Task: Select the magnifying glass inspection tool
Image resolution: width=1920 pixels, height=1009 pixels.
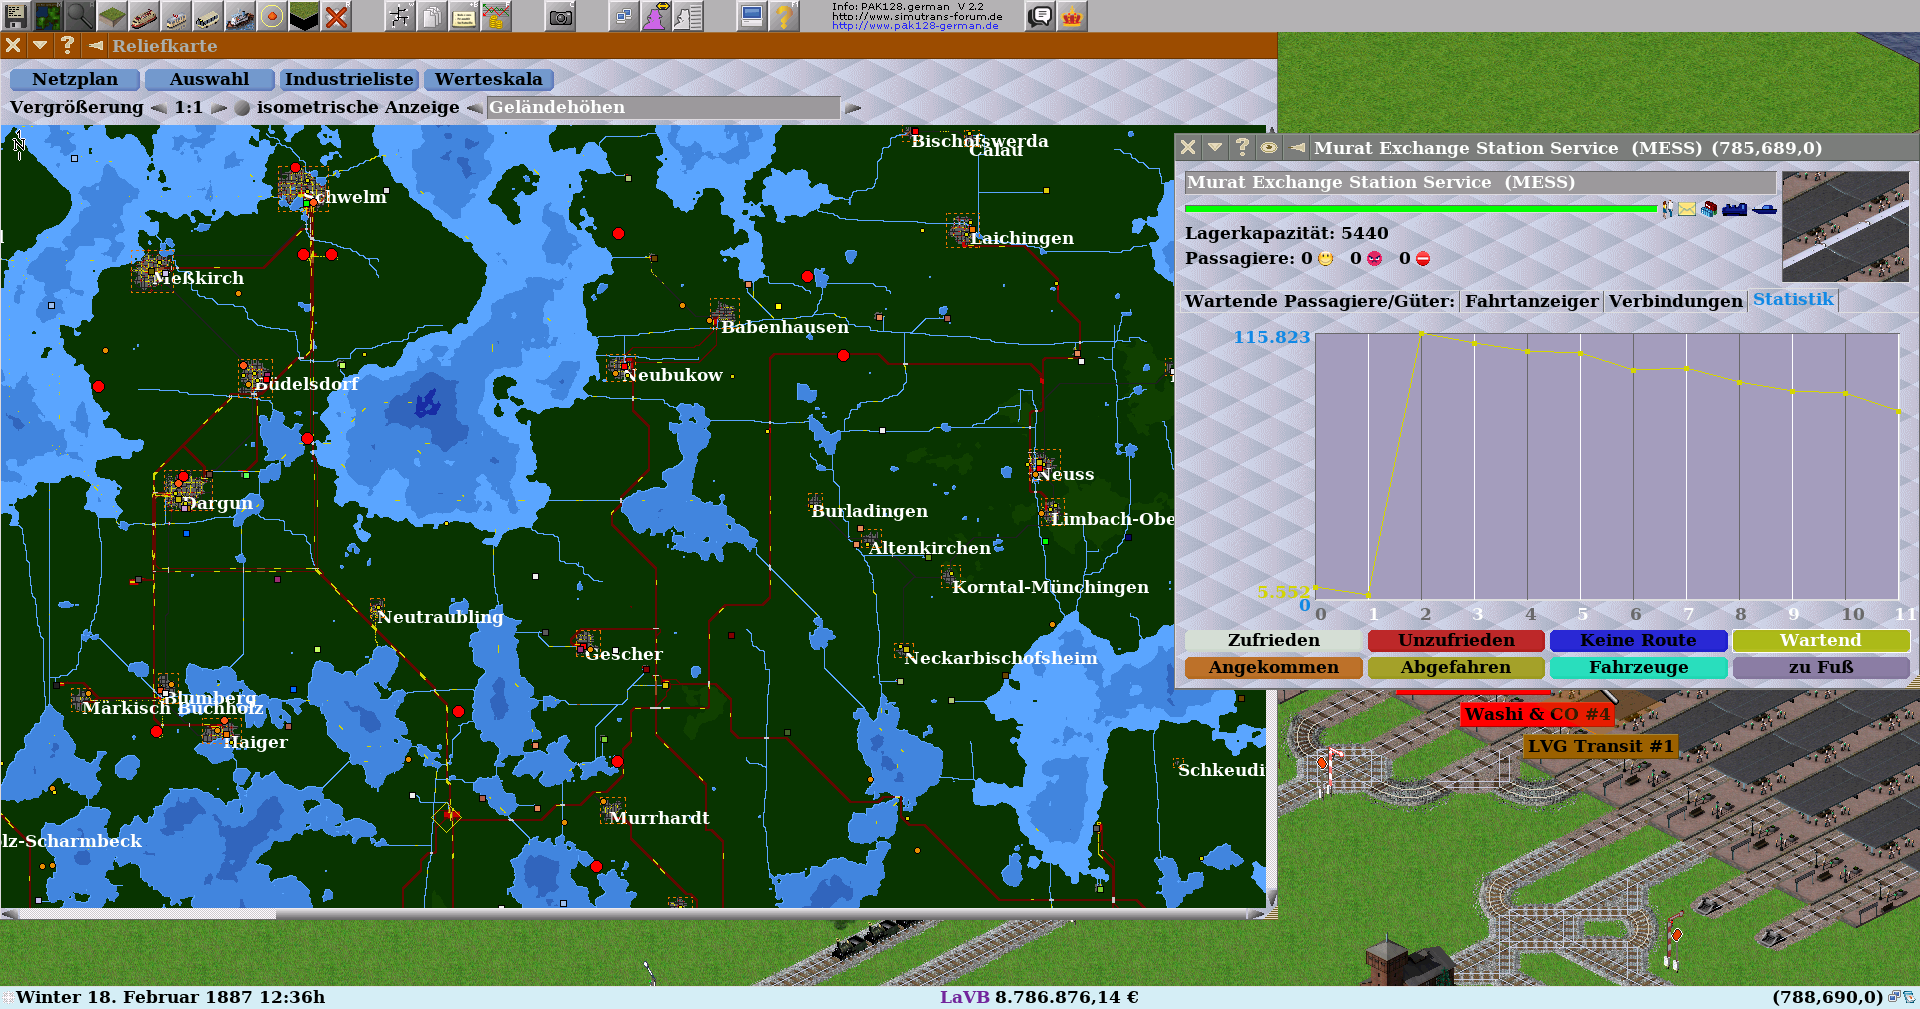Action: (79, 15)
